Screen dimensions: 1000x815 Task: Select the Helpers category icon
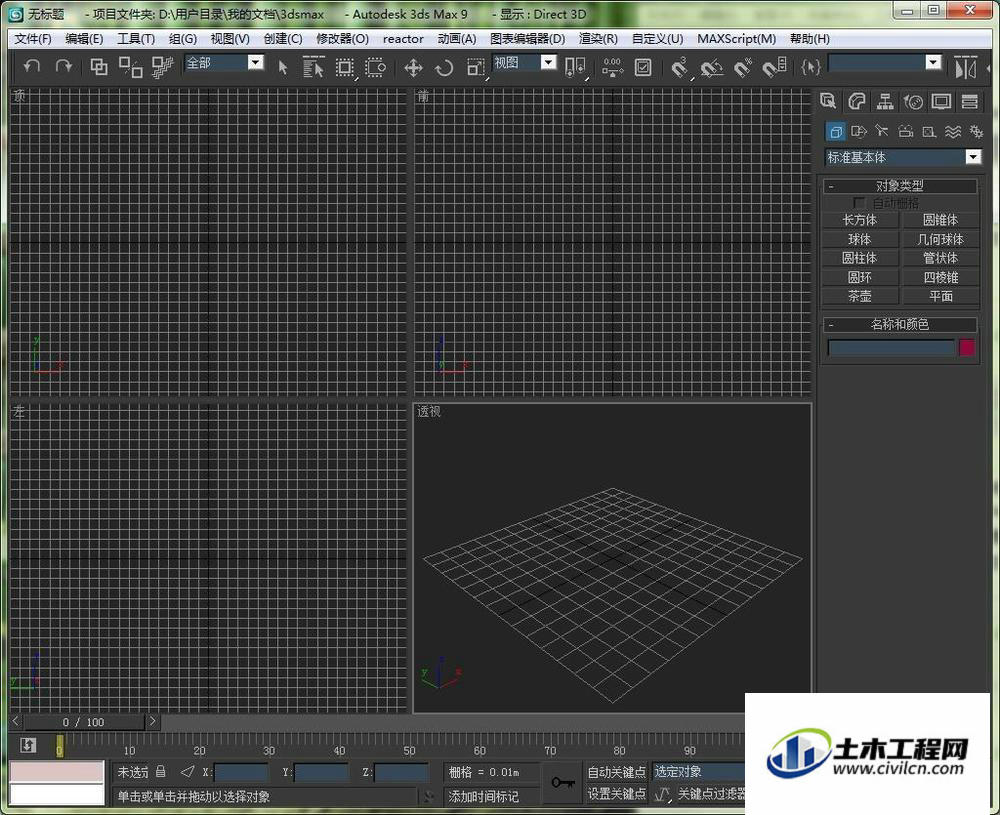929,132
